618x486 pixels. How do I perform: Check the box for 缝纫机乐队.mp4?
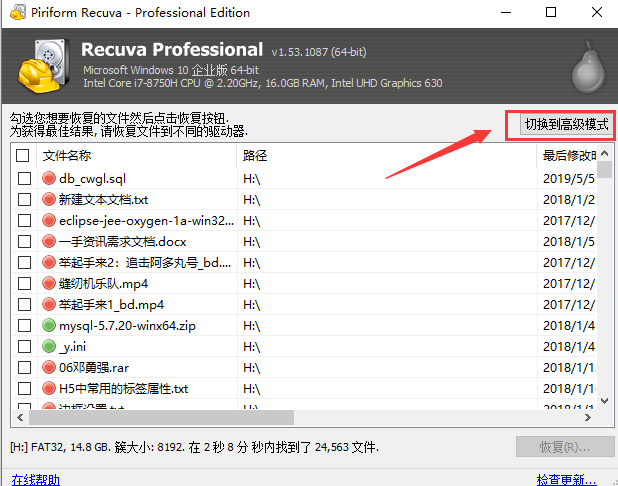pos(24,283)
